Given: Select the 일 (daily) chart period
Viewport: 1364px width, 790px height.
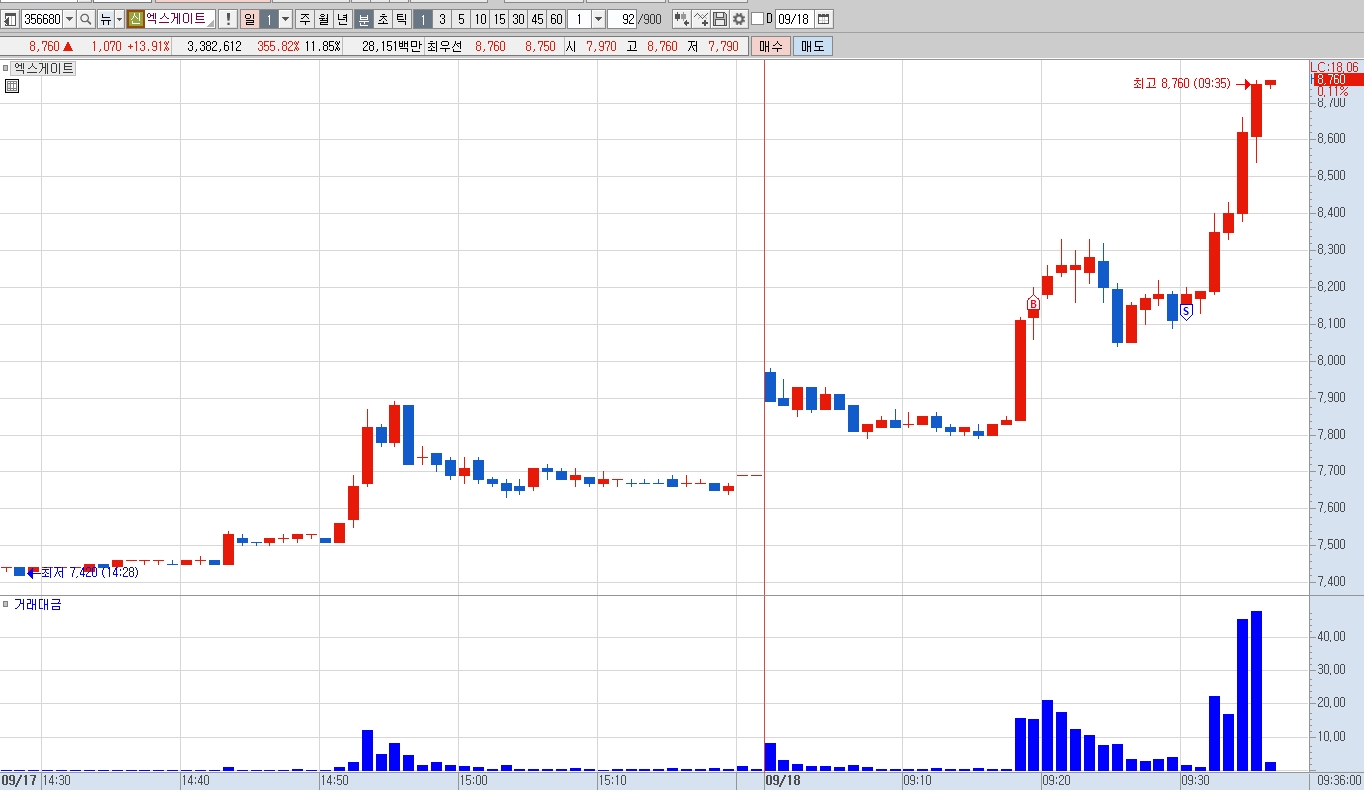Looking at the screenshot, I should 249,19.
